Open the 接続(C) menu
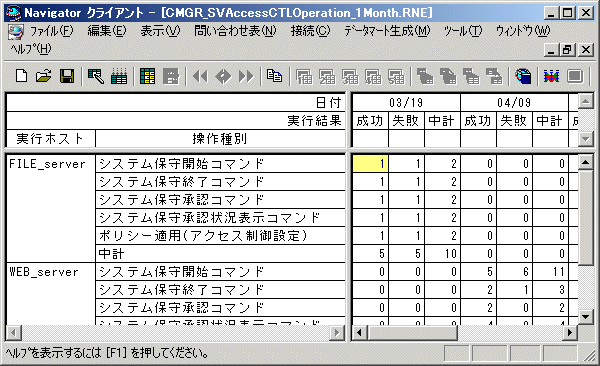Image resolution: width=600 pixels, height=366 pixels. [x=310, y=31]
